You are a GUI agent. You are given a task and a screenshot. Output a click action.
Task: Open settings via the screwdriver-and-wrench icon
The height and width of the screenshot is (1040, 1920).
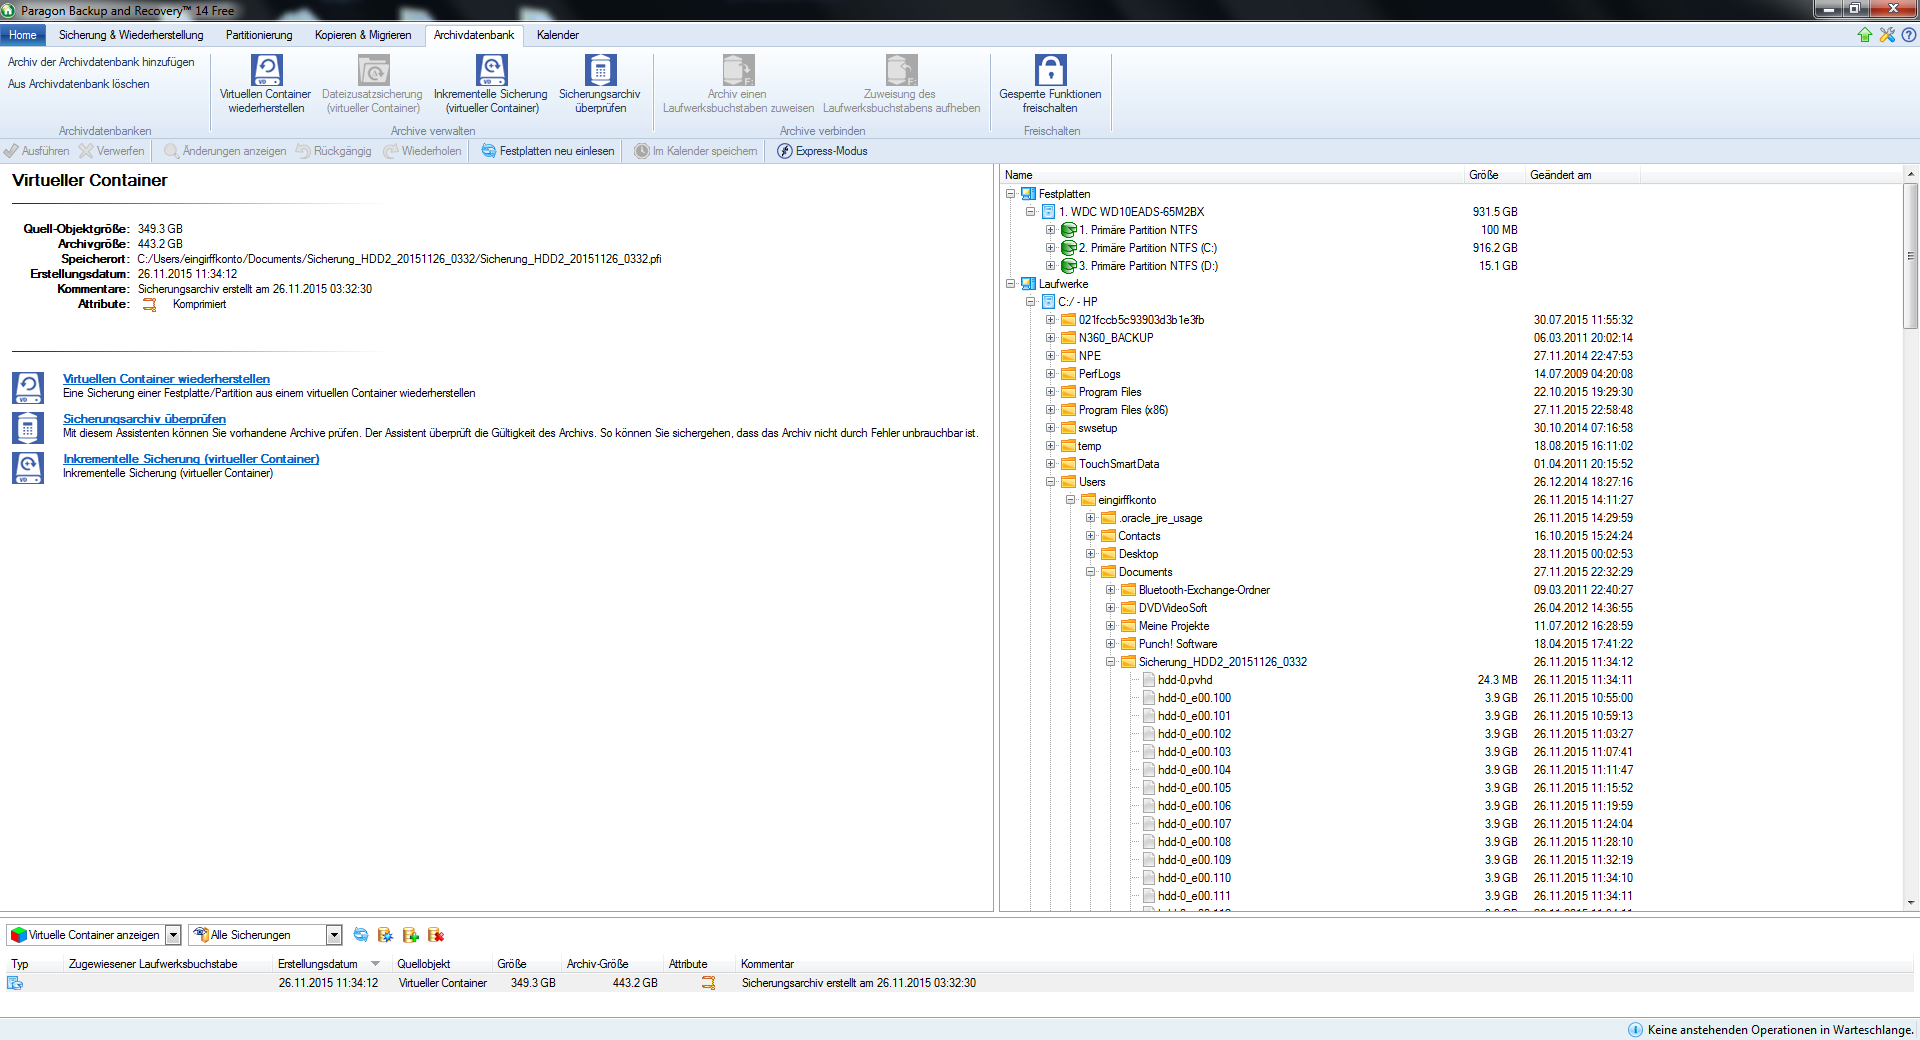click(1887, 35)
